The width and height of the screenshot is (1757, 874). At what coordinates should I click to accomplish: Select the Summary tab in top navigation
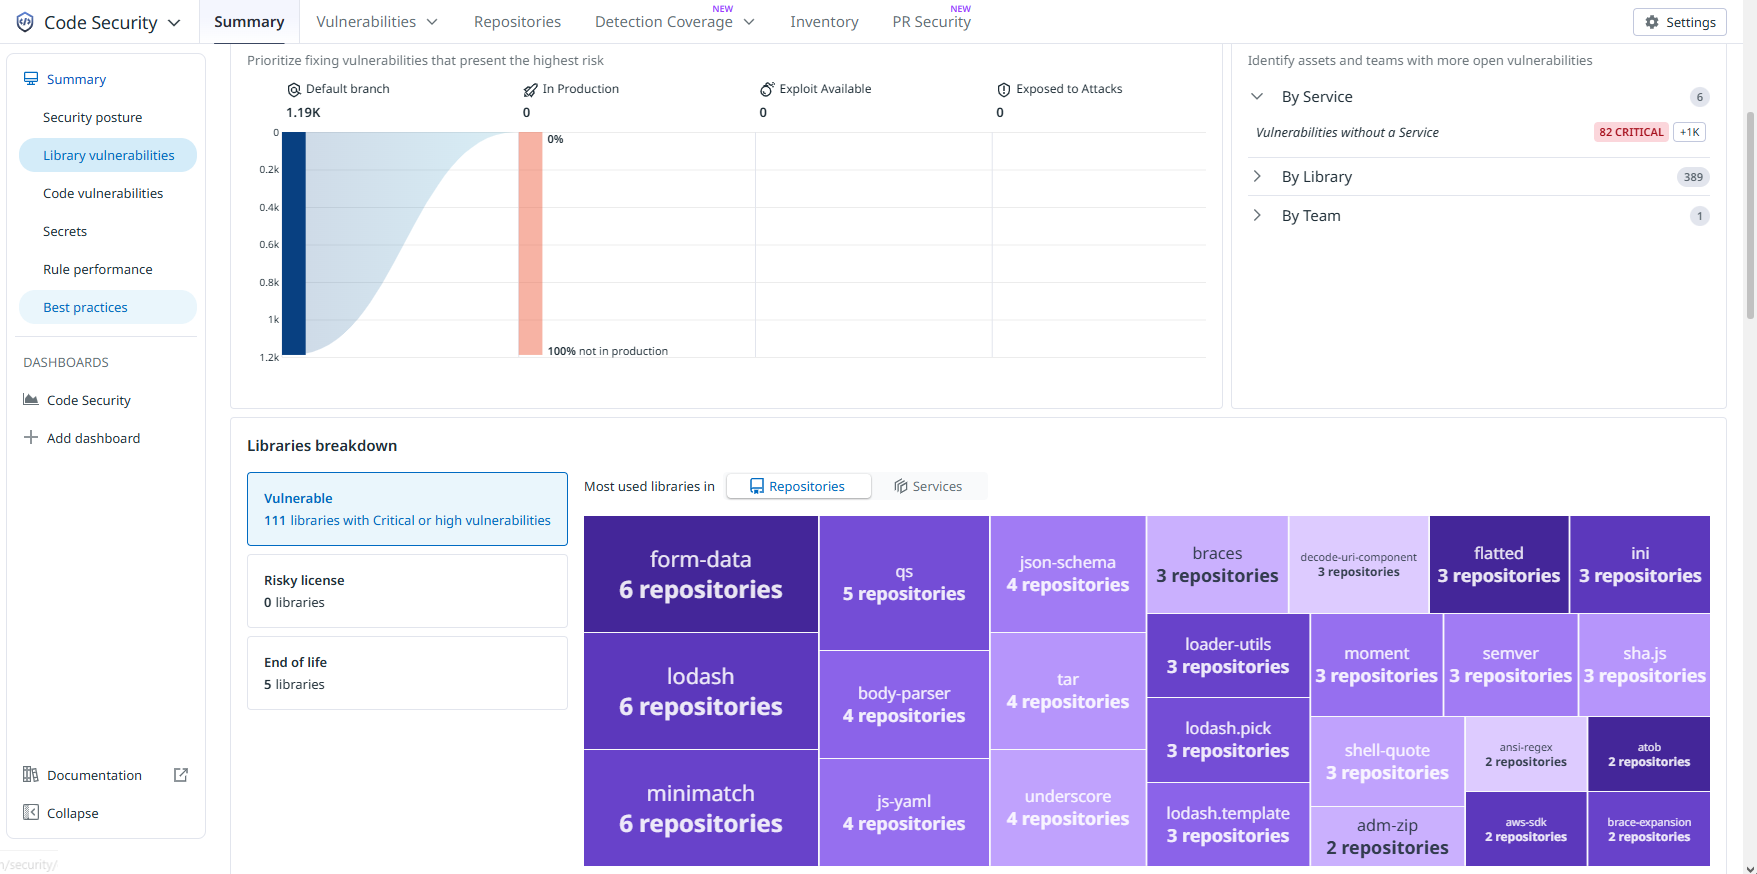coord(249,22)
